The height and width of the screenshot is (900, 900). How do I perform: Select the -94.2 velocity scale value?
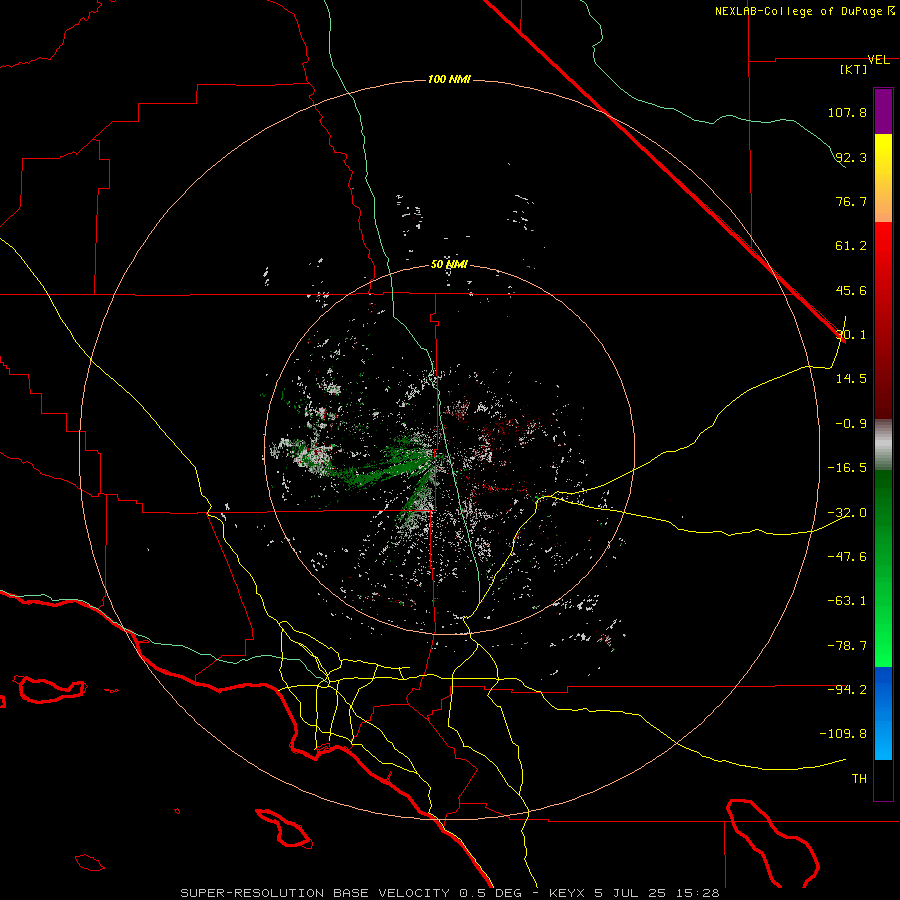(847, 690)
